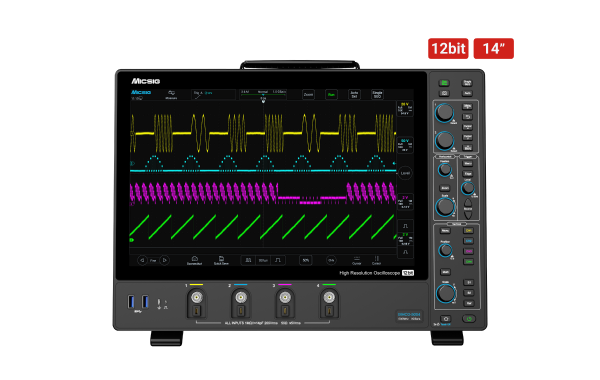Open the cyan channel 2 info panel
This screenshot has width=600, height=380.
coord(404,145)
